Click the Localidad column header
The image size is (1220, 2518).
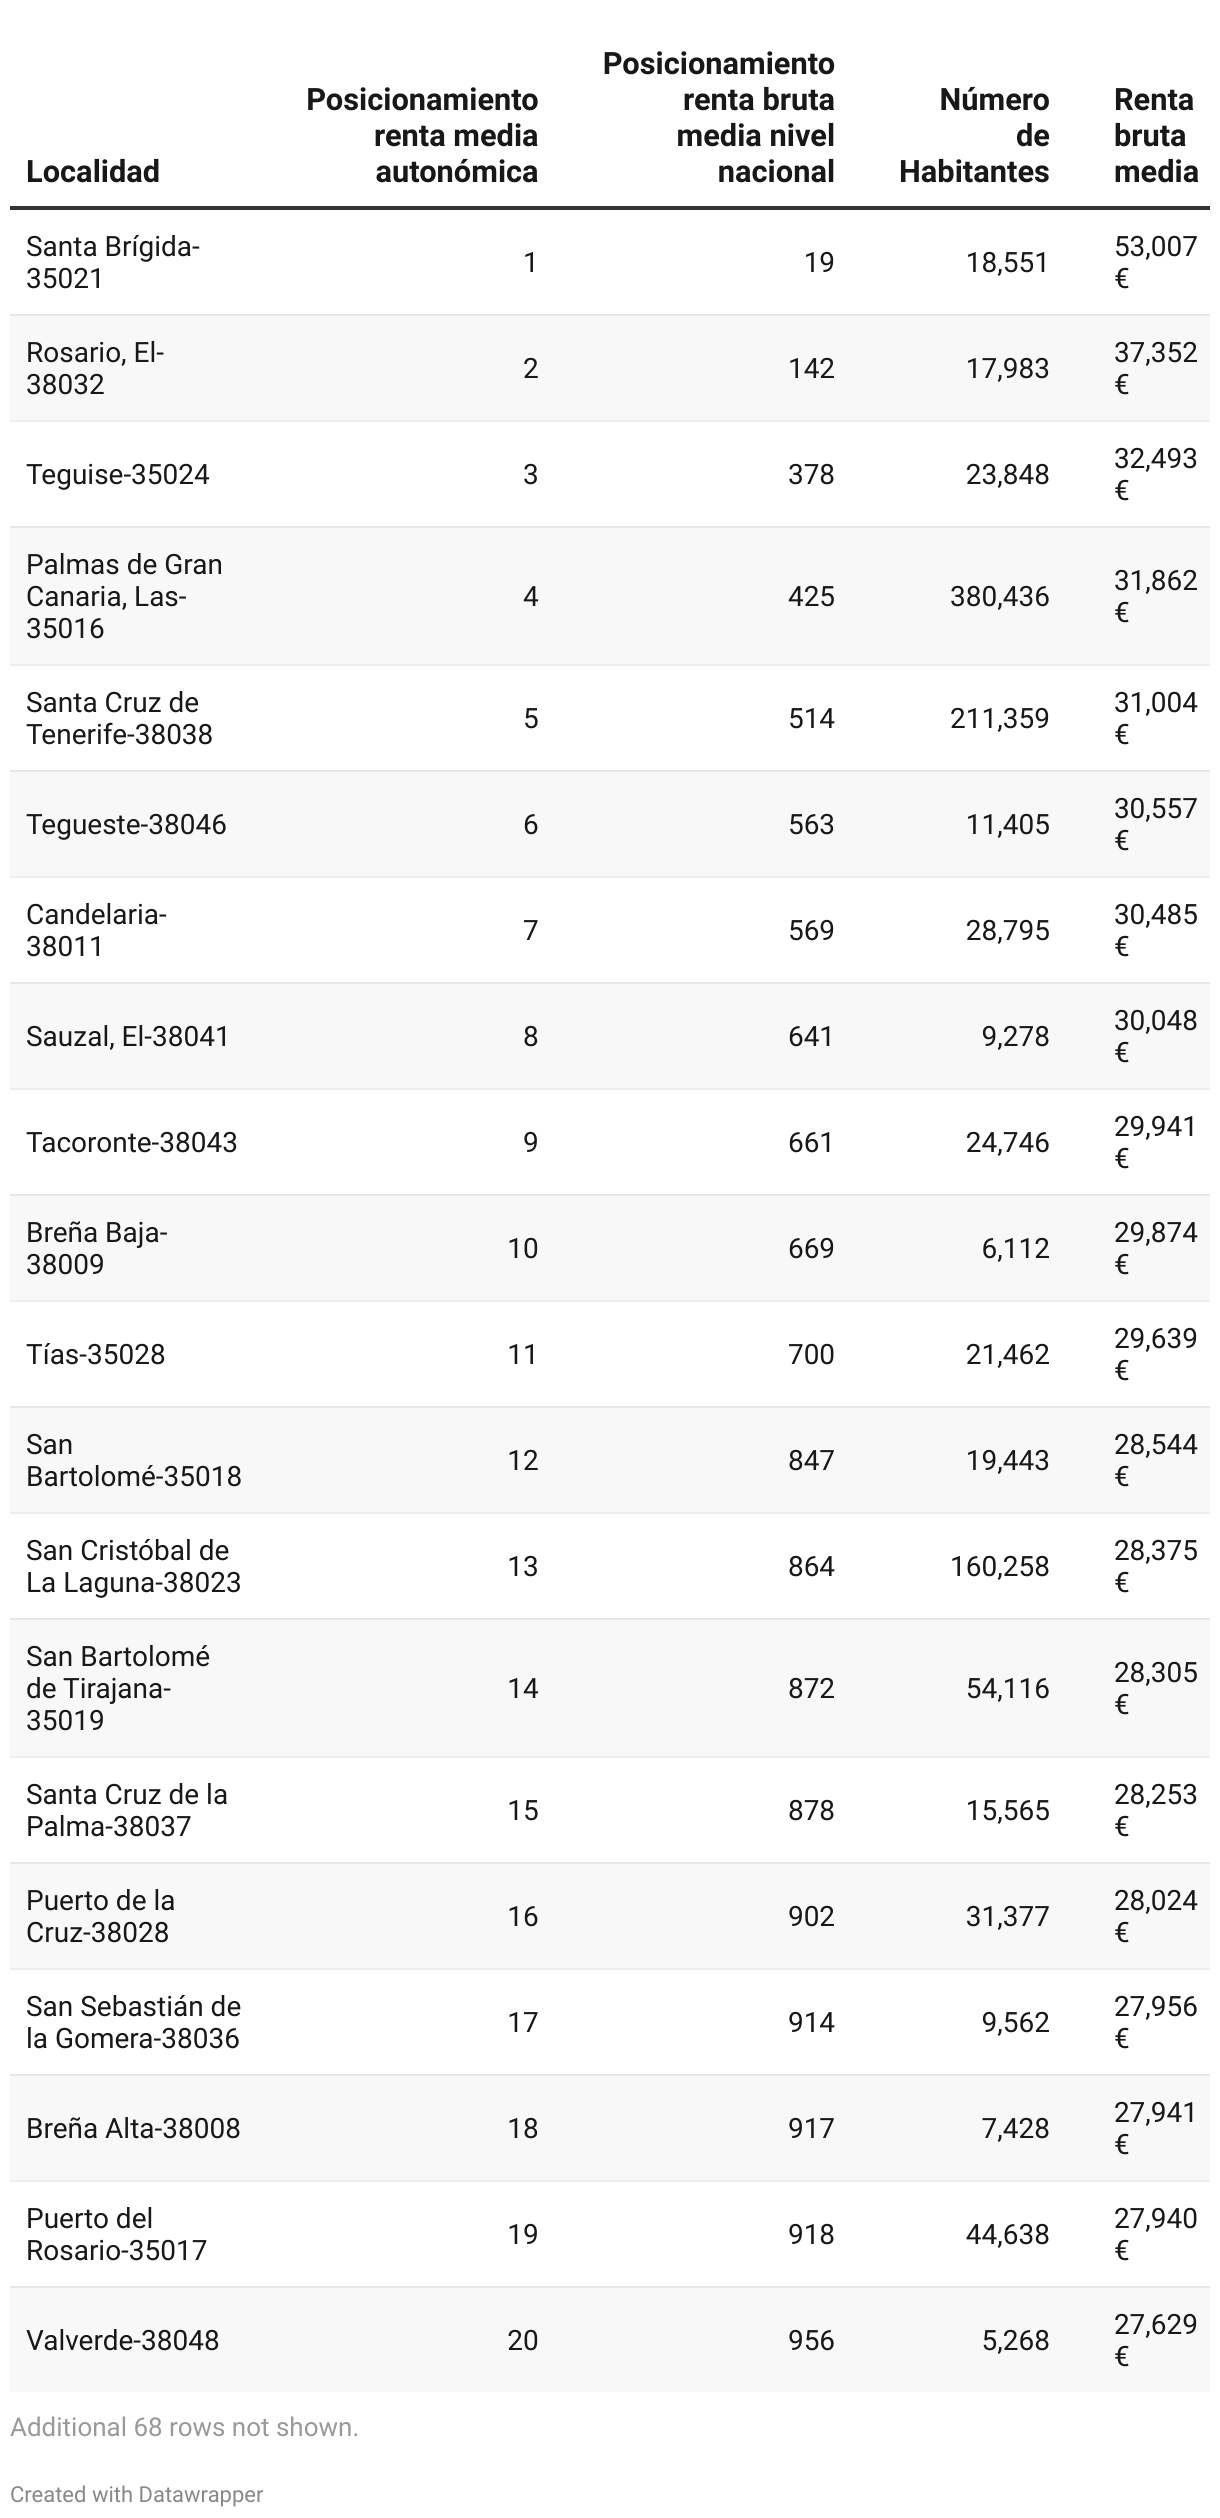tap(93, 171)
